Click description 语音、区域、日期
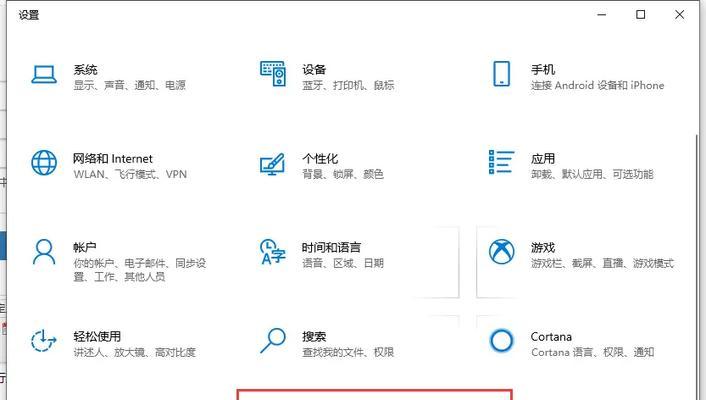 tap(343, 263)
